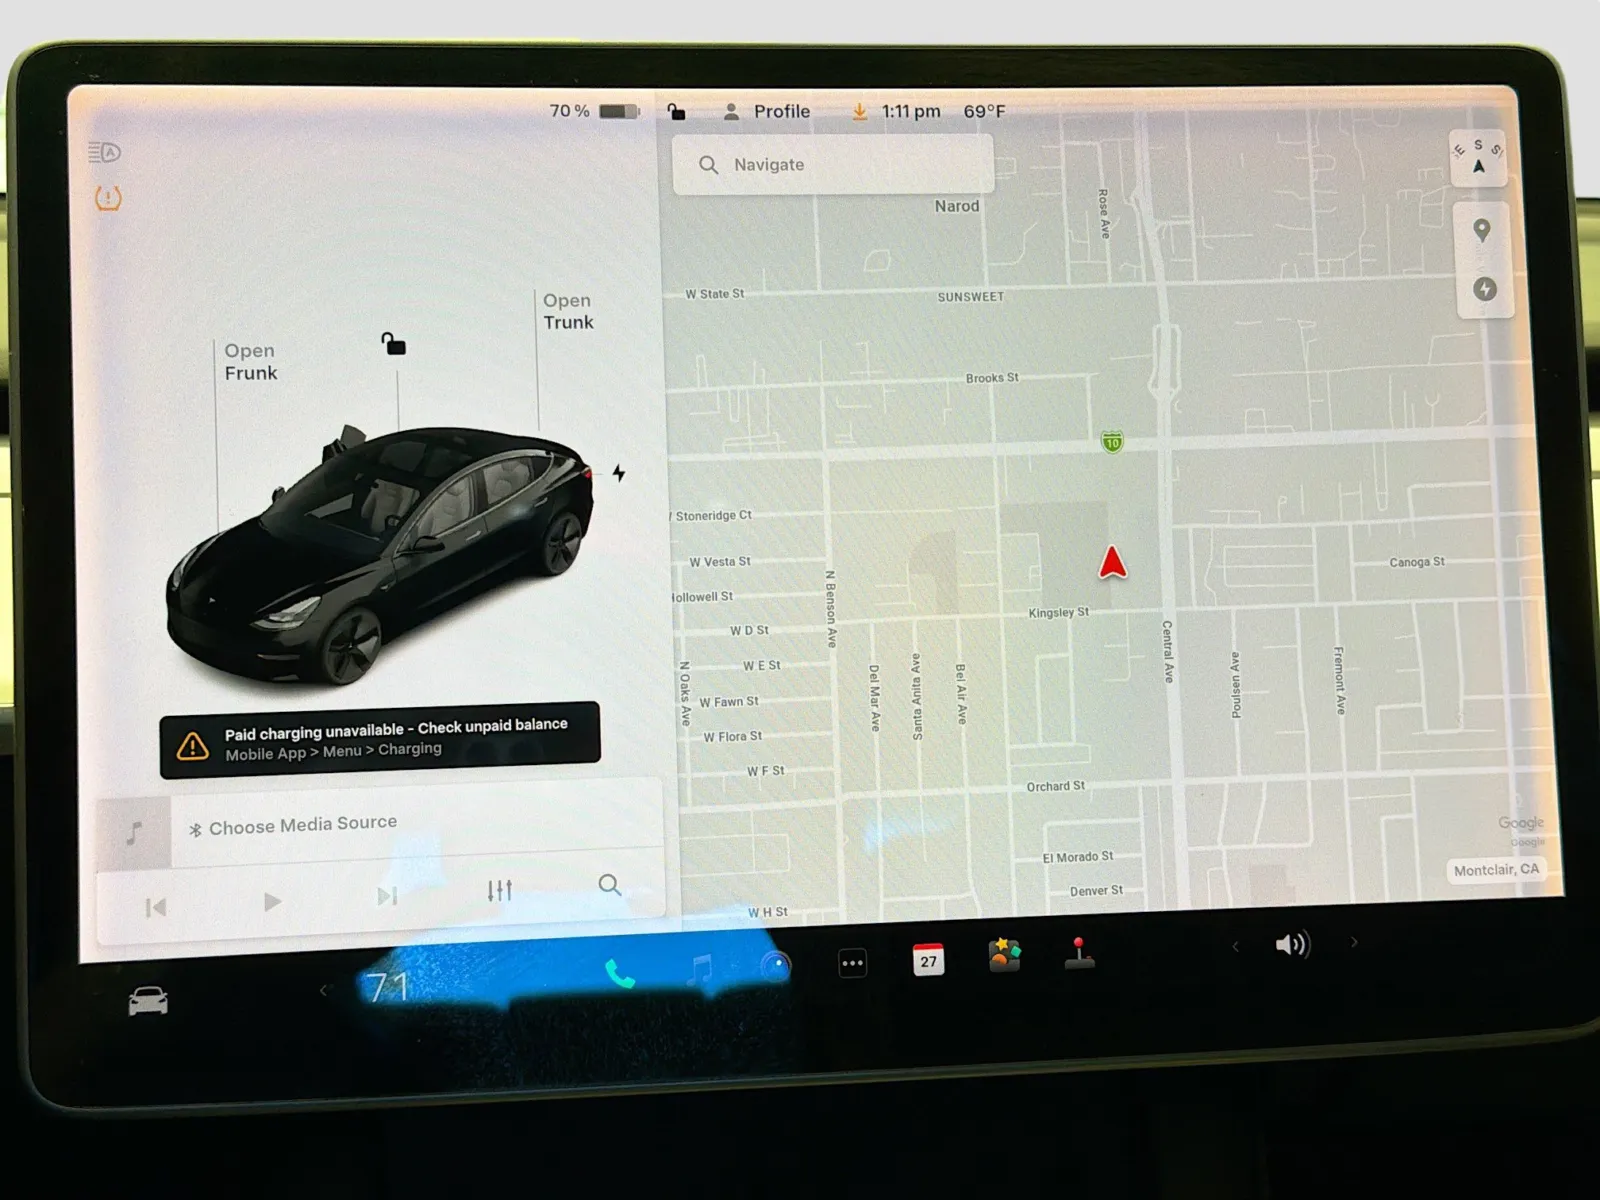Image resolution: width=1600 pixels, height=1200 pixels.
Task: Open charge port via lightning bolt icon
Action: 619,473
